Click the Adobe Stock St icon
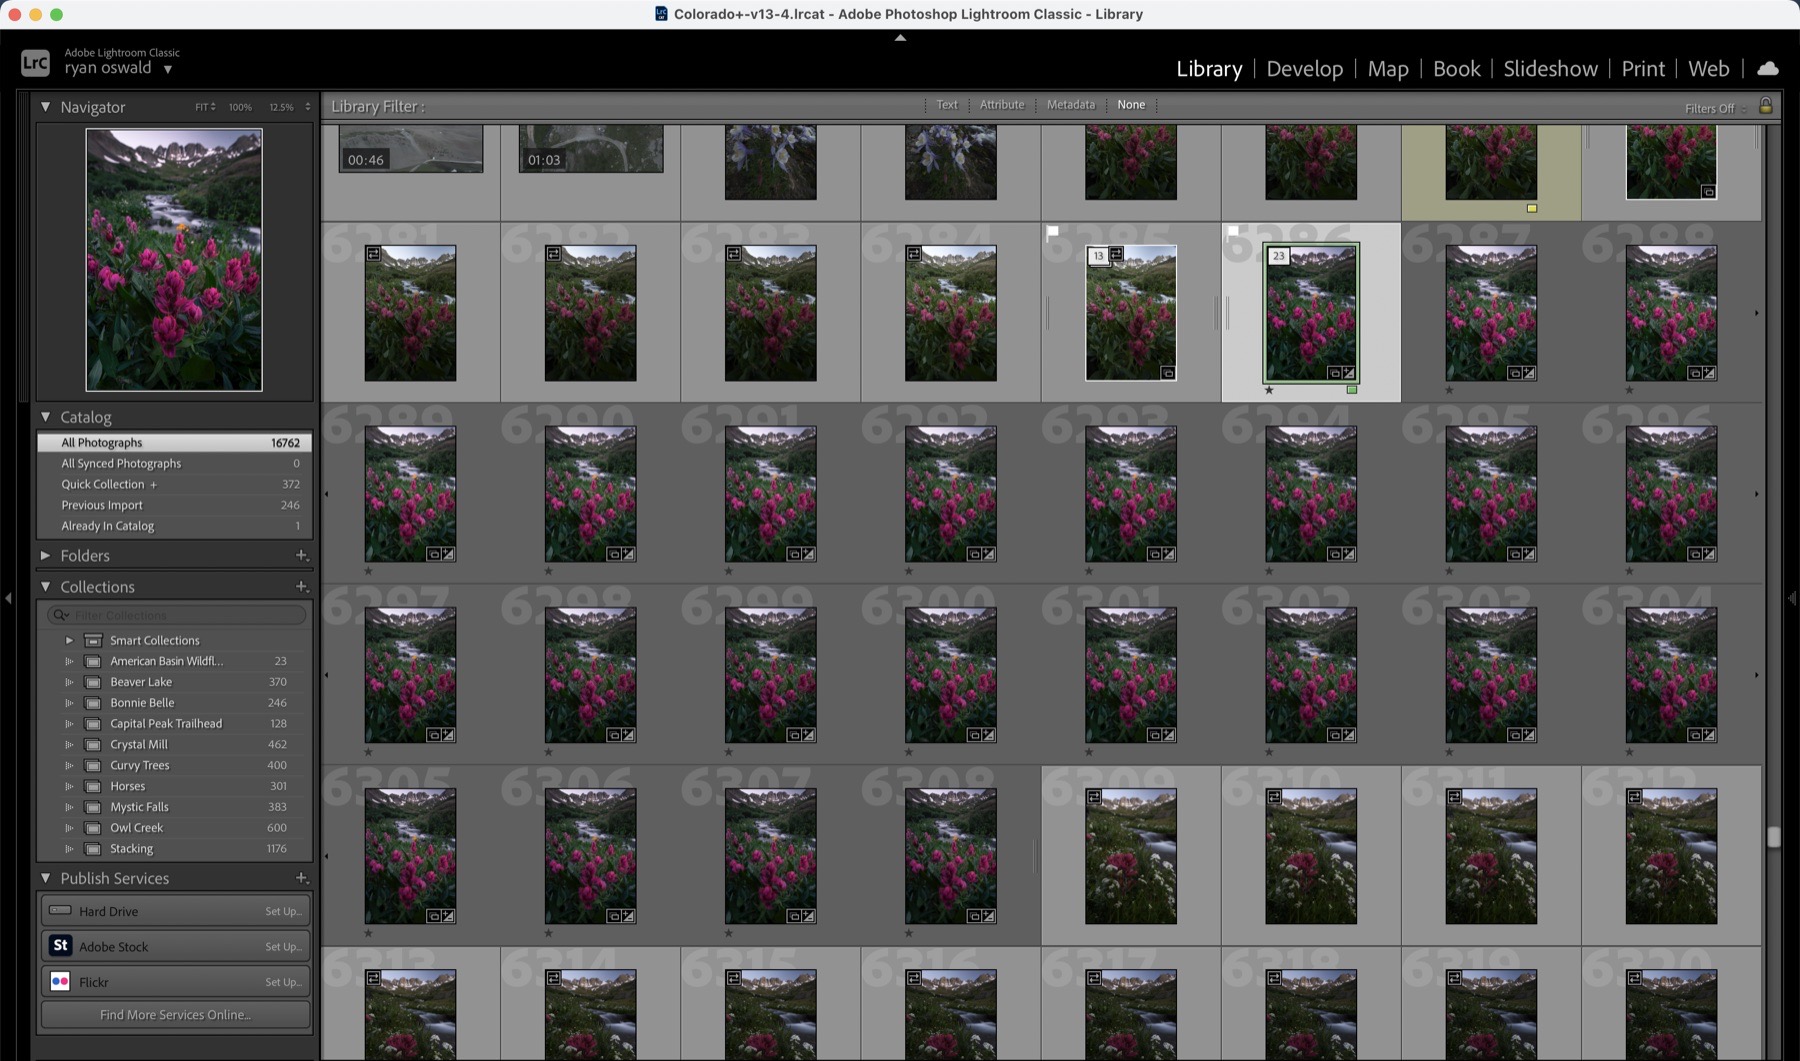The height and width of the screenshot is (1061, 1800). tap(60, 945)
